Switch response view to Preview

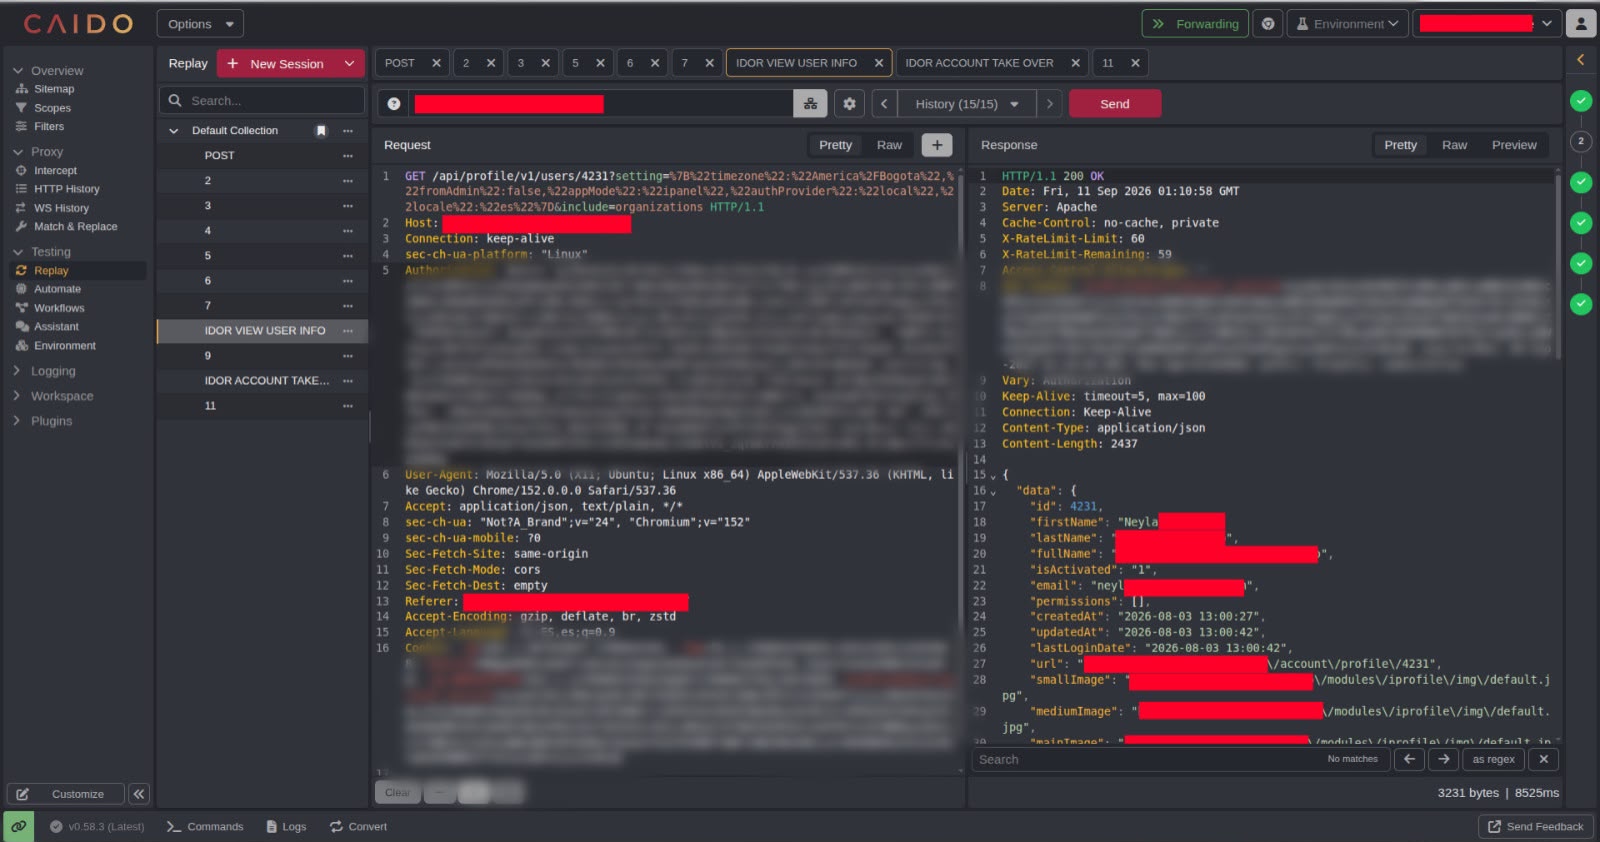point(1514,145)
